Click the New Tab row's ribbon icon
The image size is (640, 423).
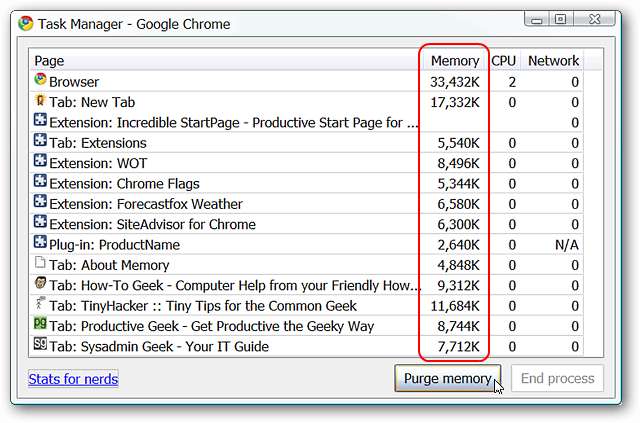click(40, 101)
